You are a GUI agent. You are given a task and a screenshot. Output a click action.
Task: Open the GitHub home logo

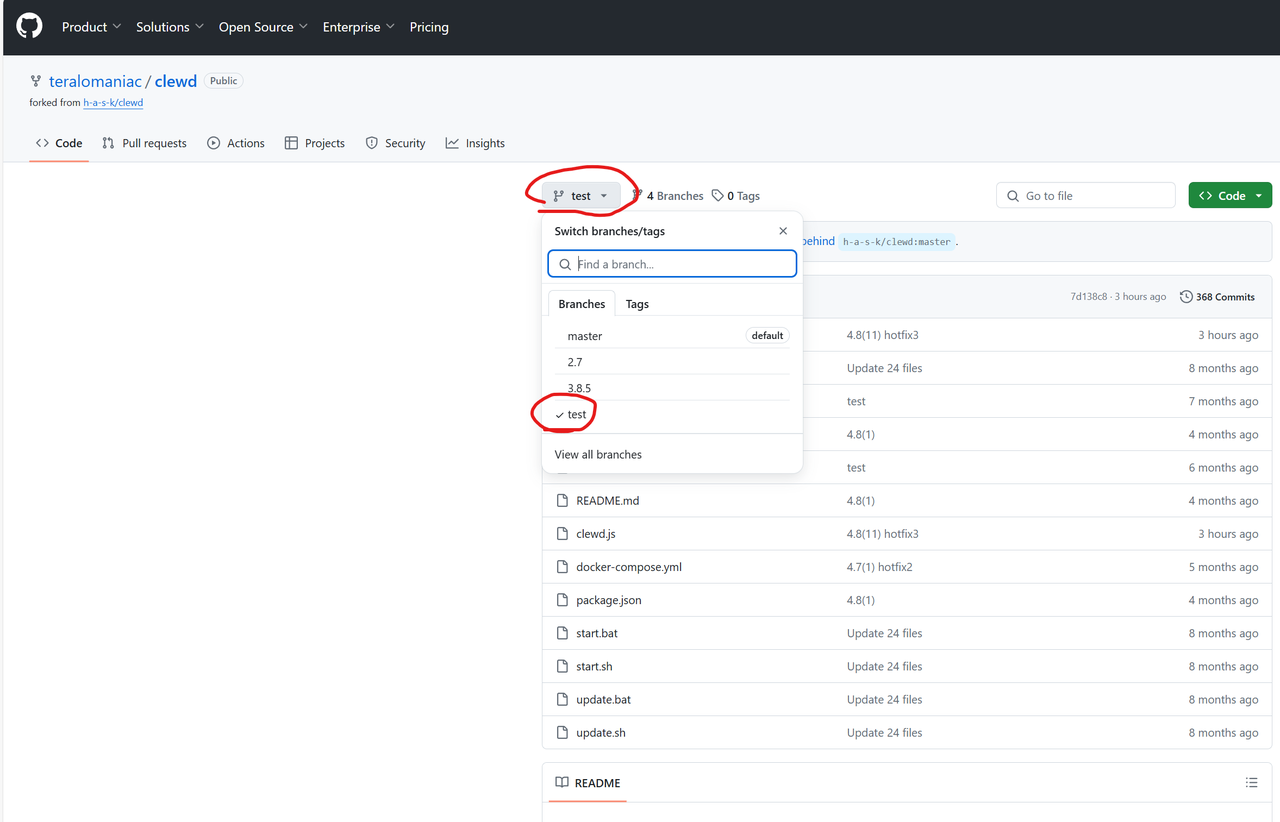(x=30, y=27)
